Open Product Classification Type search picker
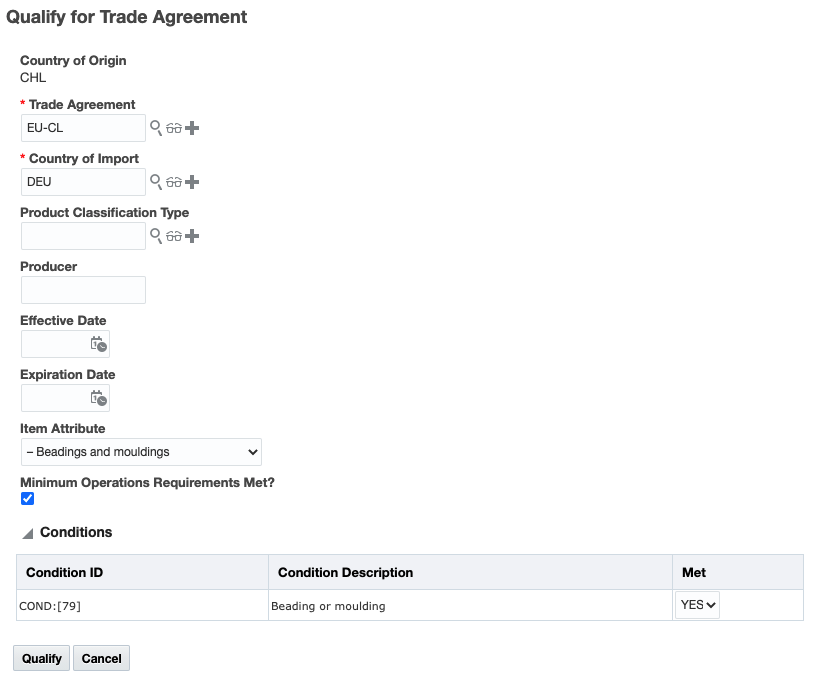This screenshot has height=677, width=813. click(x=155, y=236)
